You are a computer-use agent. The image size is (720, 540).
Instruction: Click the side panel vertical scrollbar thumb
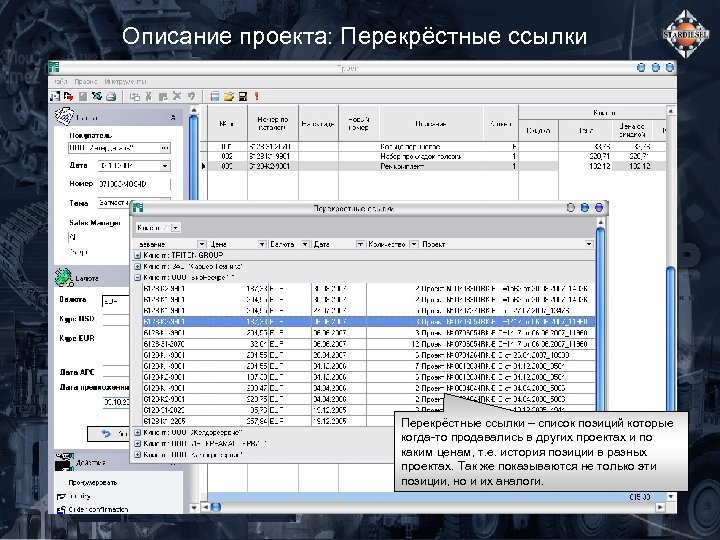[194, 158]
